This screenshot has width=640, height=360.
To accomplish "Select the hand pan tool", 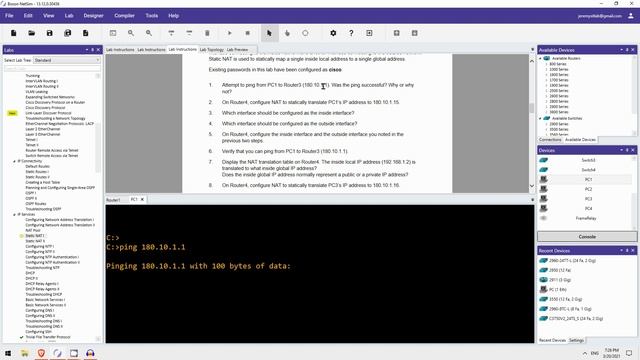I will [287, 33].
